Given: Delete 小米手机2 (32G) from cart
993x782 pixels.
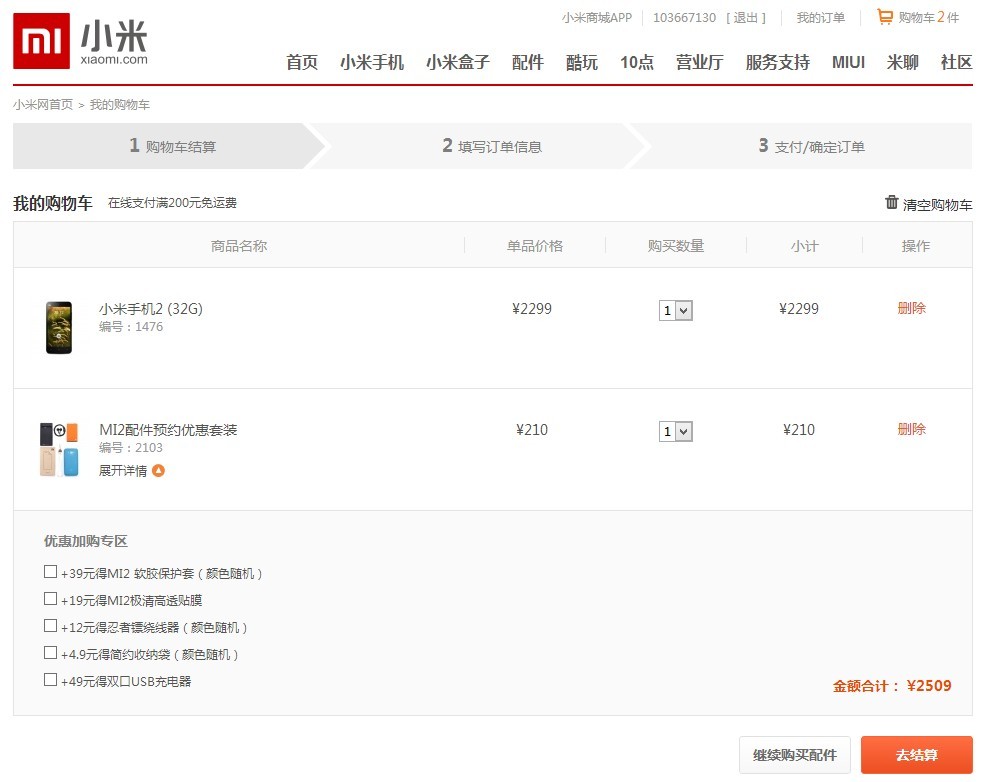Looking at the screenshot, I should (x=911, y=308).
